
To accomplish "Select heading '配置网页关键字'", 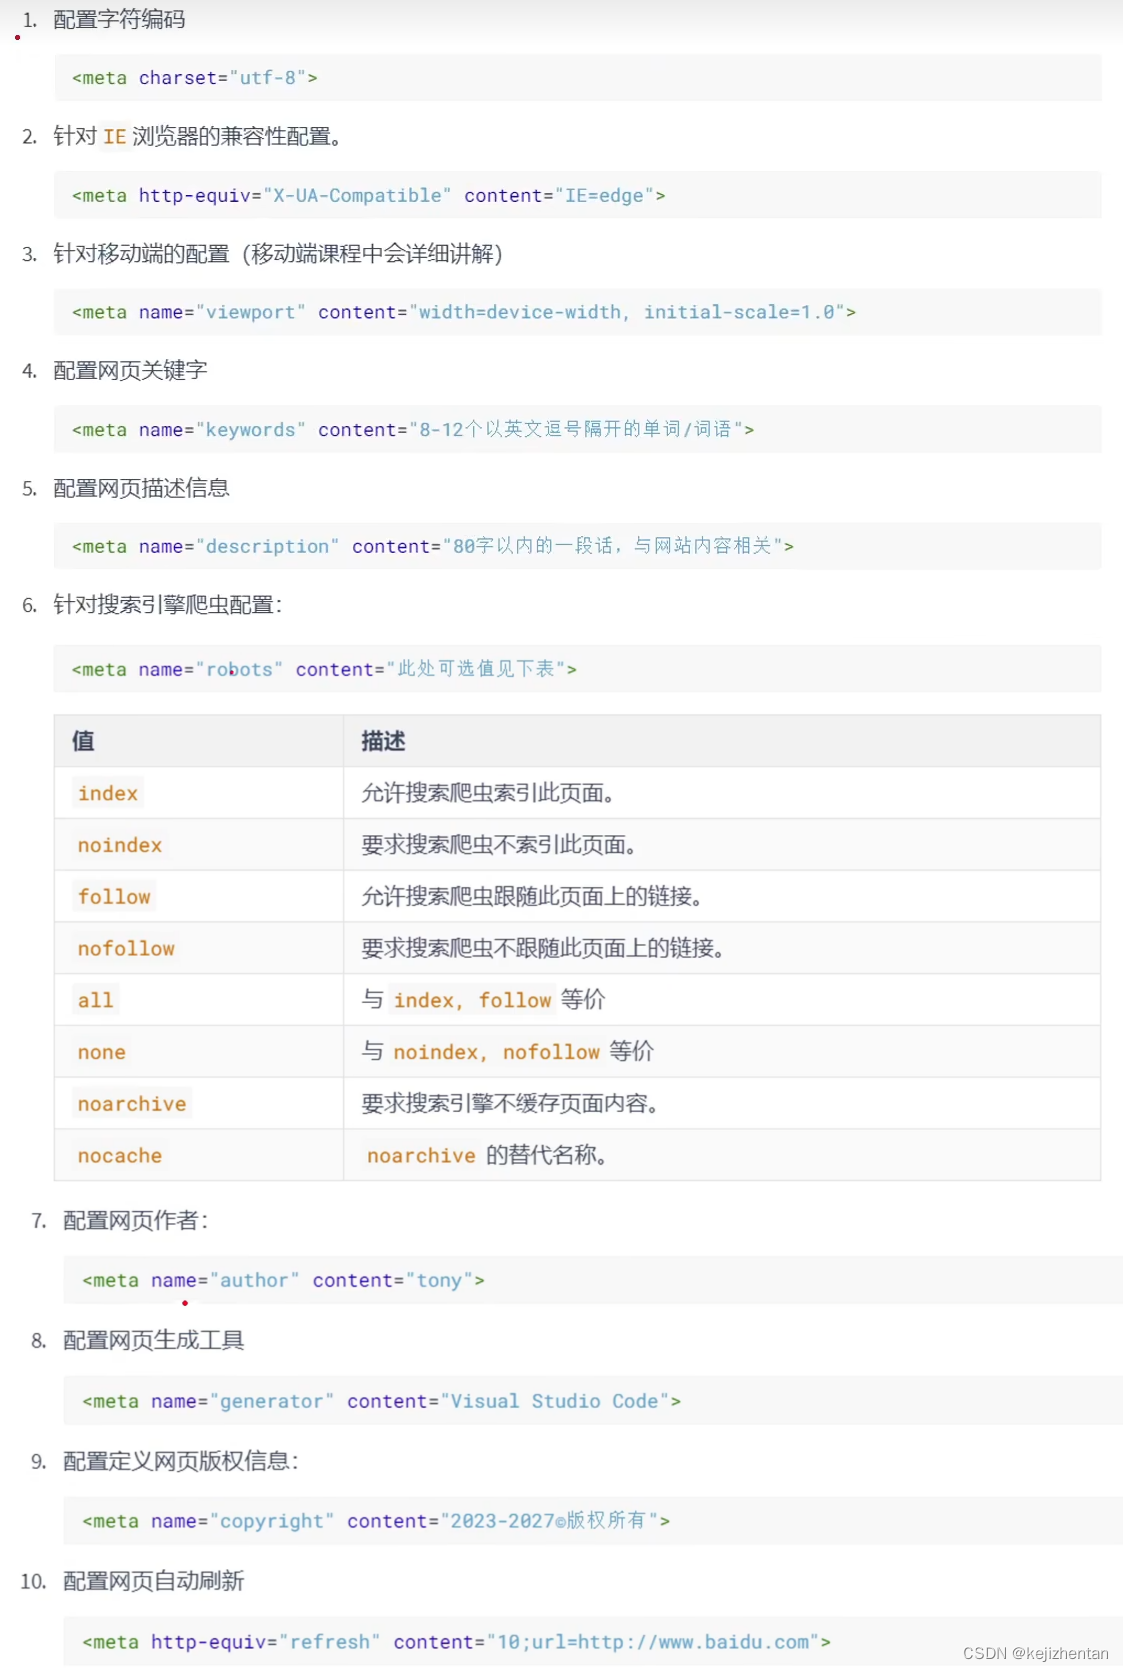I will (x=130, y=371).
